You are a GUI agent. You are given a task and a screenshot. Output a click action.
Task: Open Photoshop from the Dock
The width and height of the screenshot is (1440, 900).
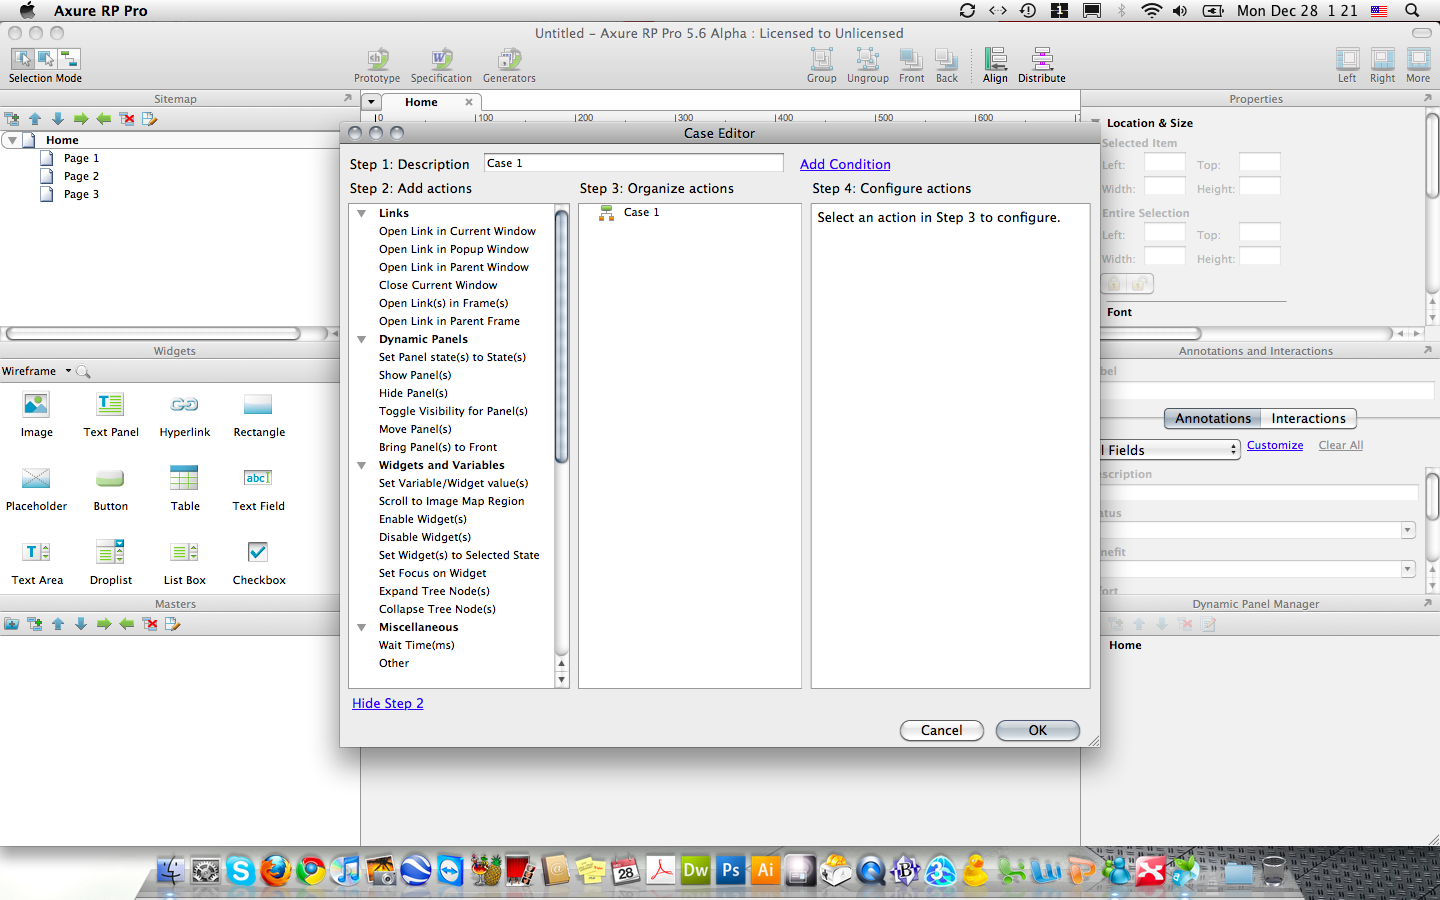point(731,871)
